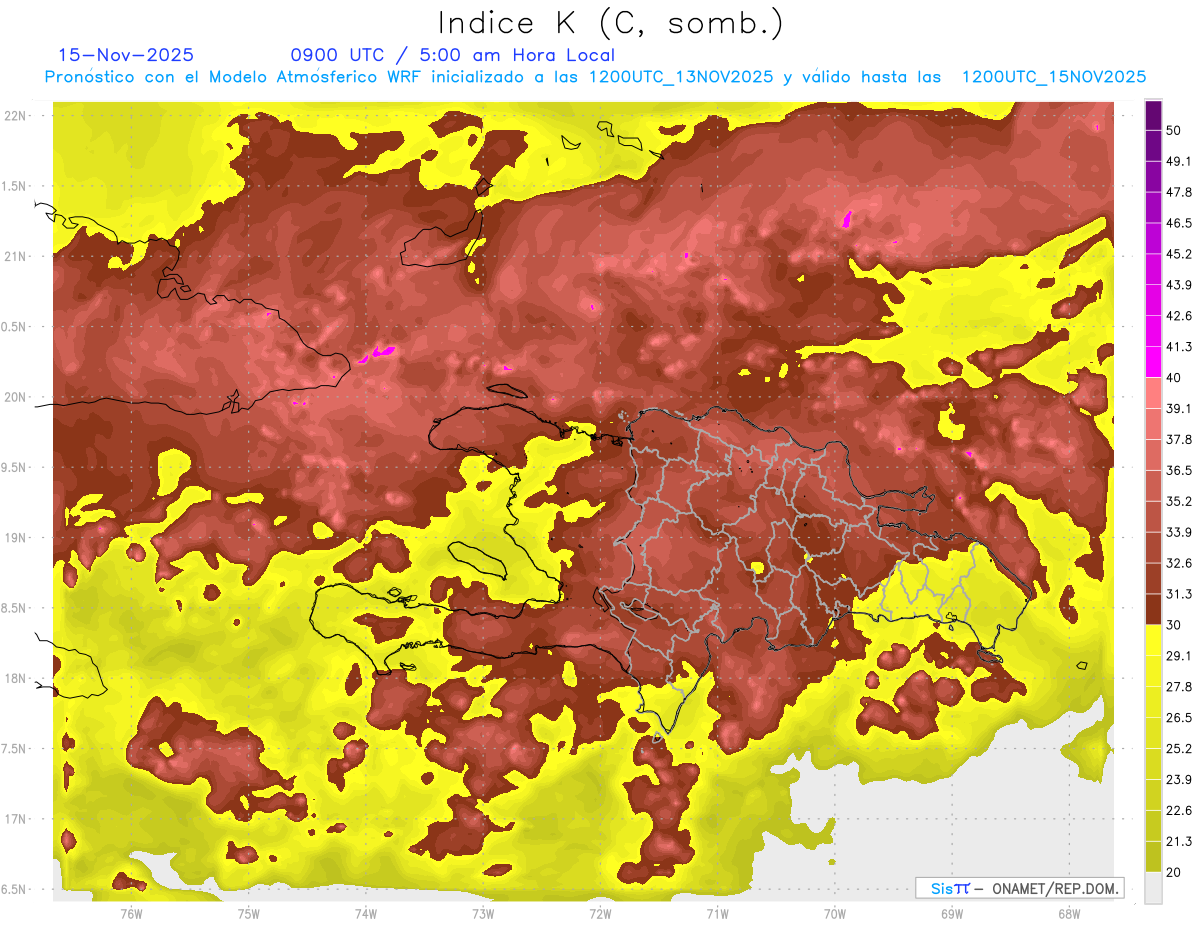This screenshot has width=1200, height=927.
Task: Click the dark purple colorbar swatch above 50
Action: coord(1153,115)
